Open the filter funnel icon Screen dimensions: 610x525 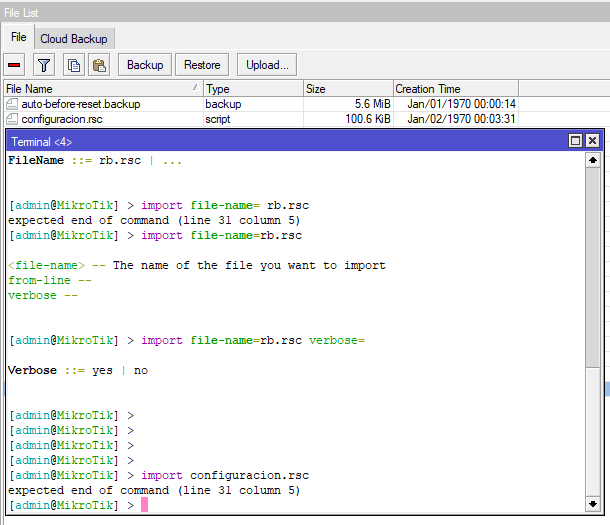44,65
